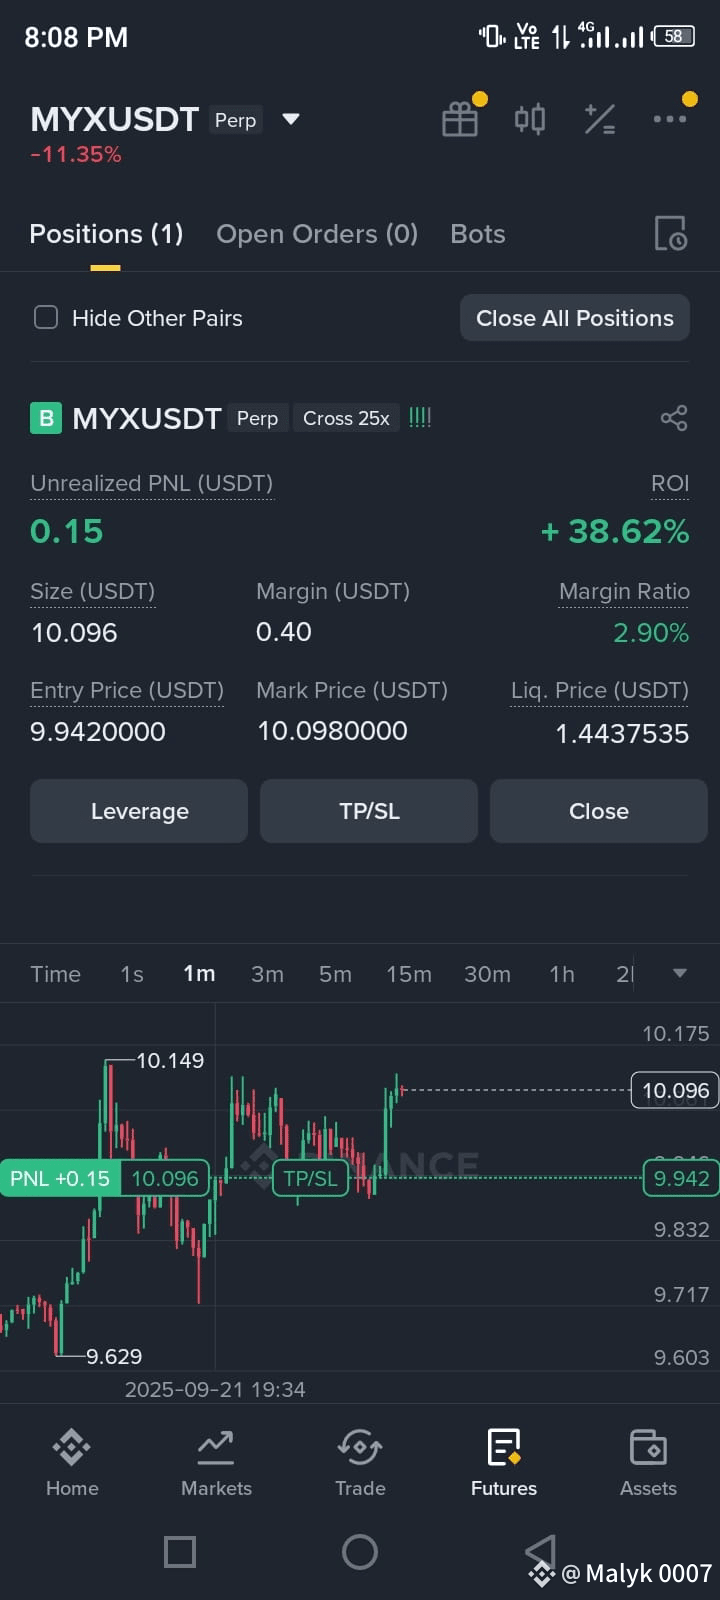Viewport: 720px width, 1600px height.
Task: Tap the 9.629 chart low label
Action: click(114, 1356)
